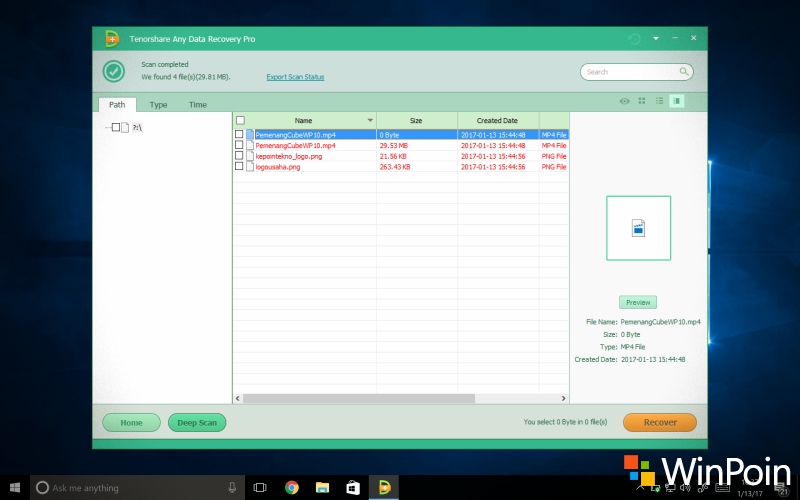Switch to the Type tab
Image resolution: width=800 pixels, height=500 pixels.
[x=158, y=105]
